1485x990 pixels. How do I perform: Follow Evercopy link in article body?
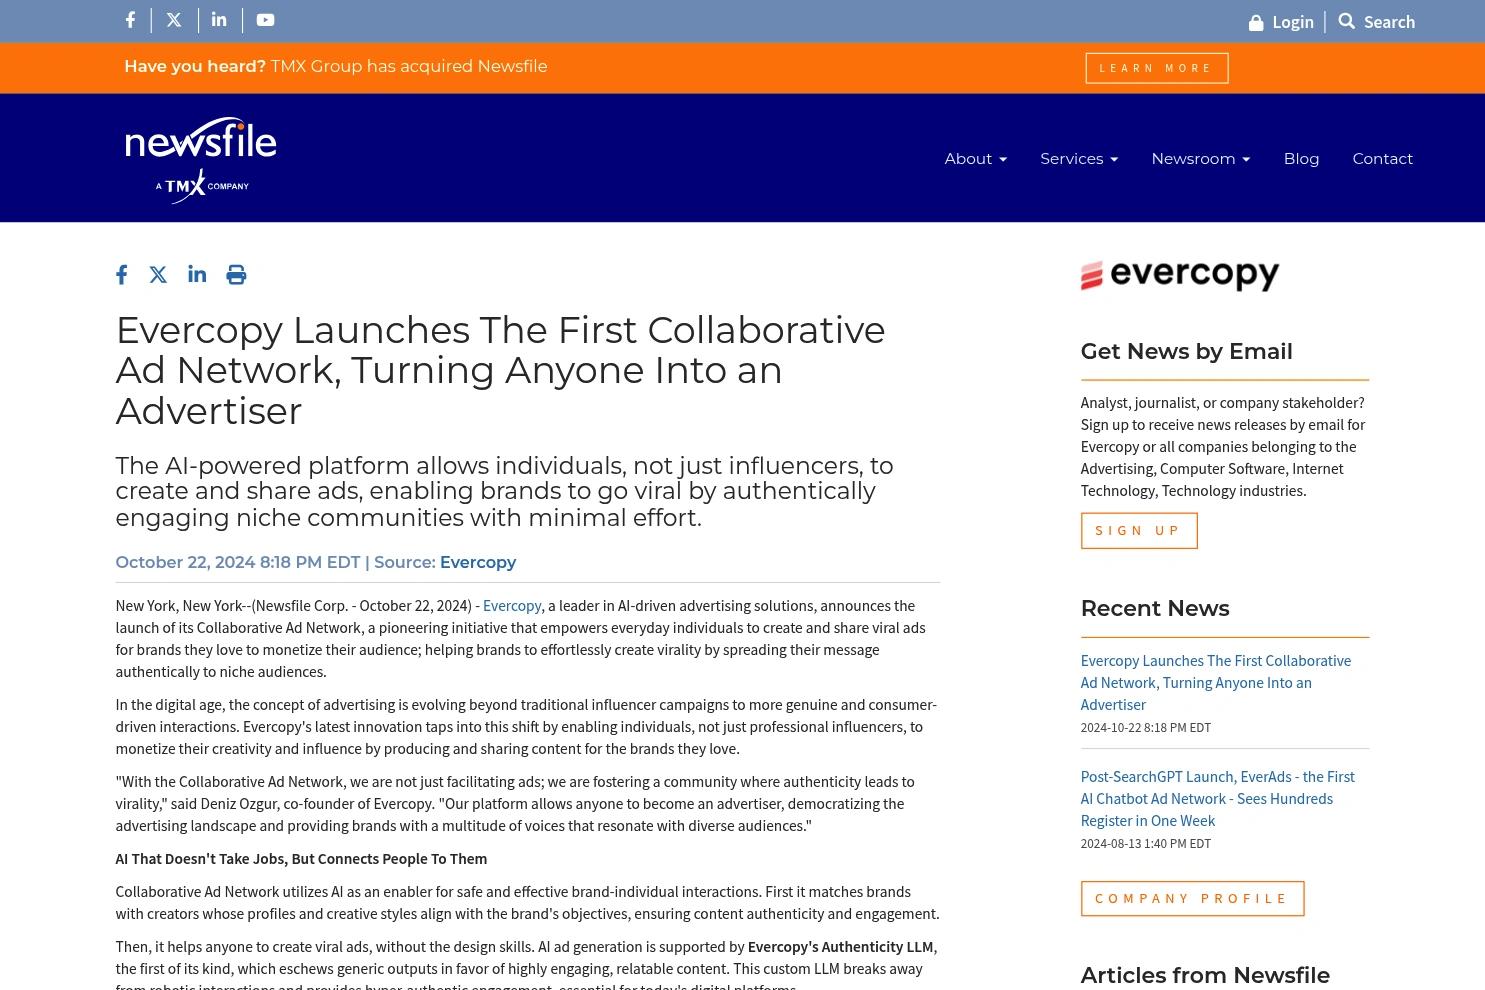[x=512, y=606]
